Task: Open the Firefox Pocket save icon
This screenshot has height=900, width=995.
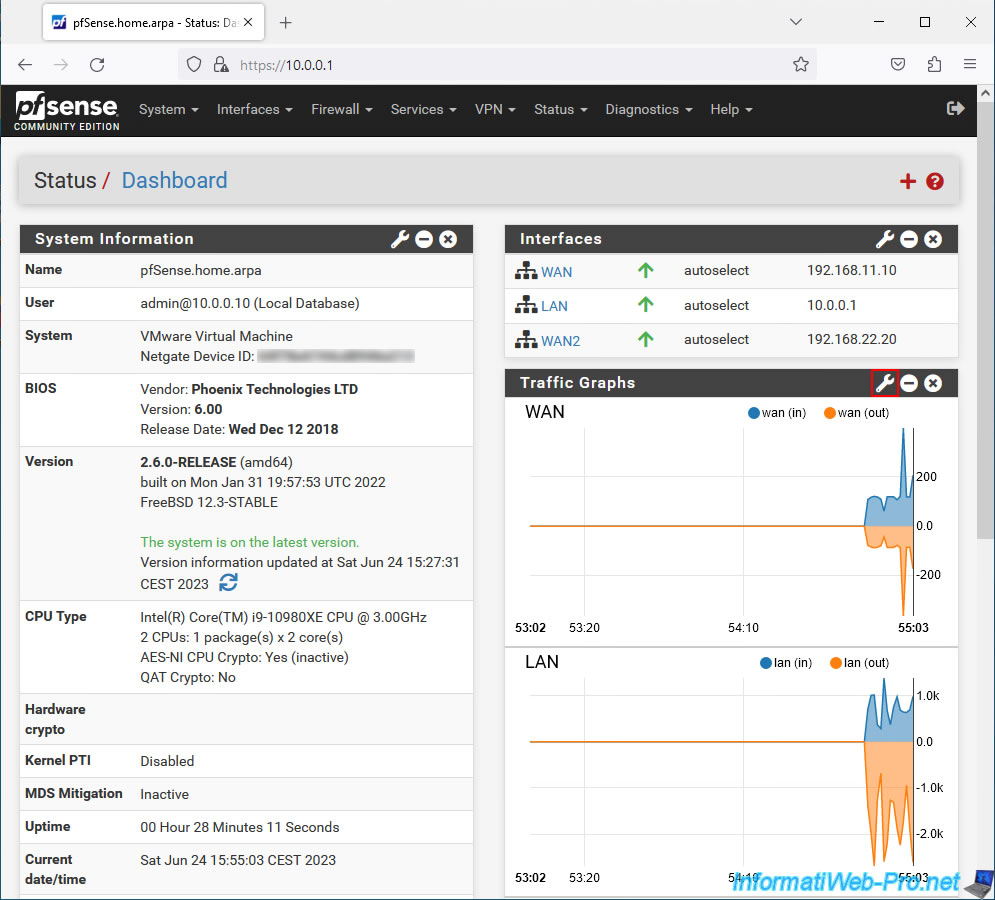Action: tap(897, 64)
